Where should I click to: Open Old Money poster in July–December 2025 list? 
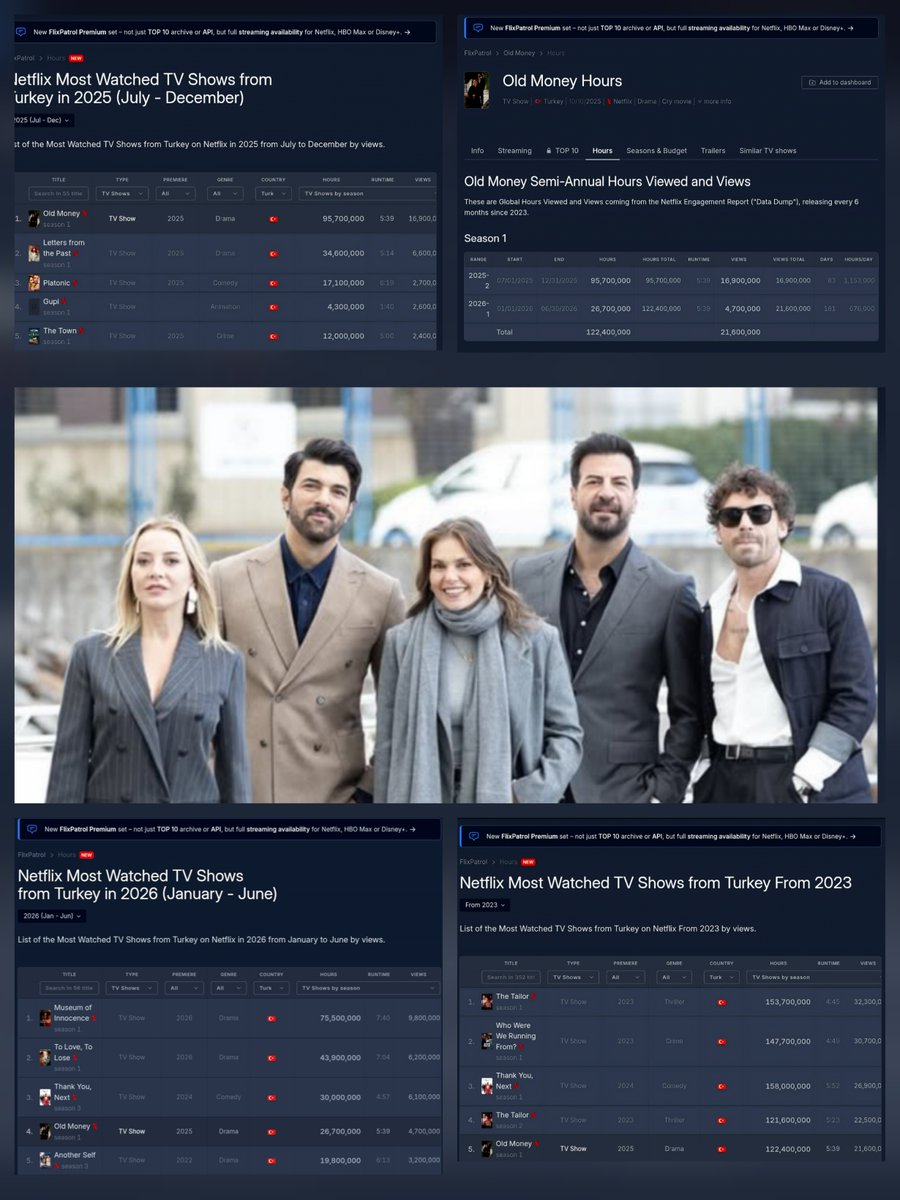coord(34,218)
